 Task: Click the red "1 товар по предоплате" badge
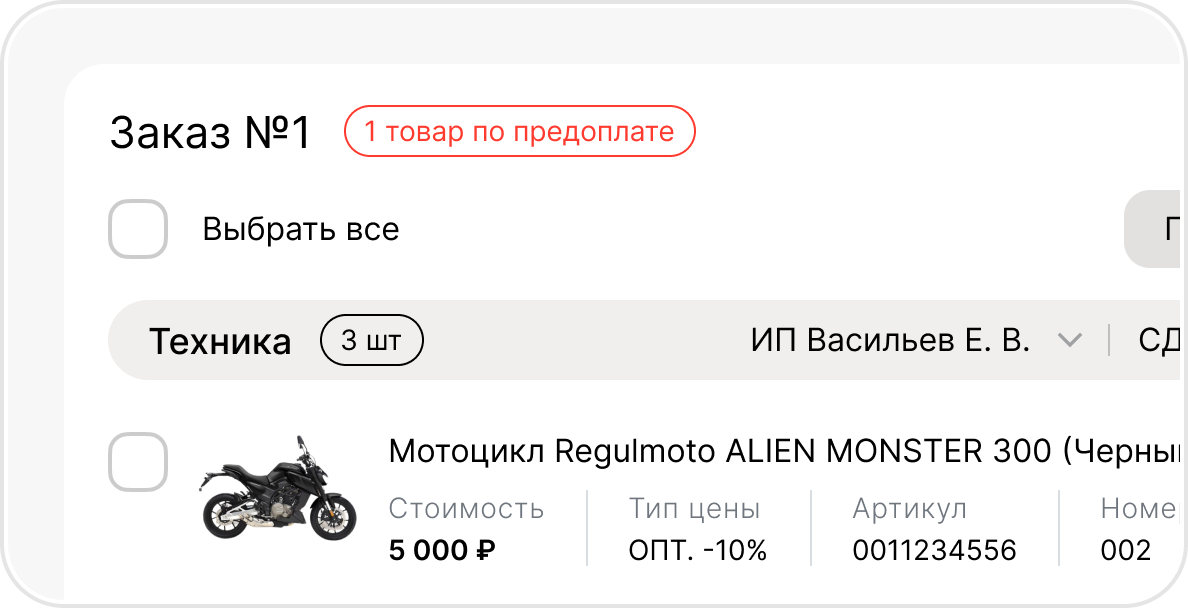point(519,132)
